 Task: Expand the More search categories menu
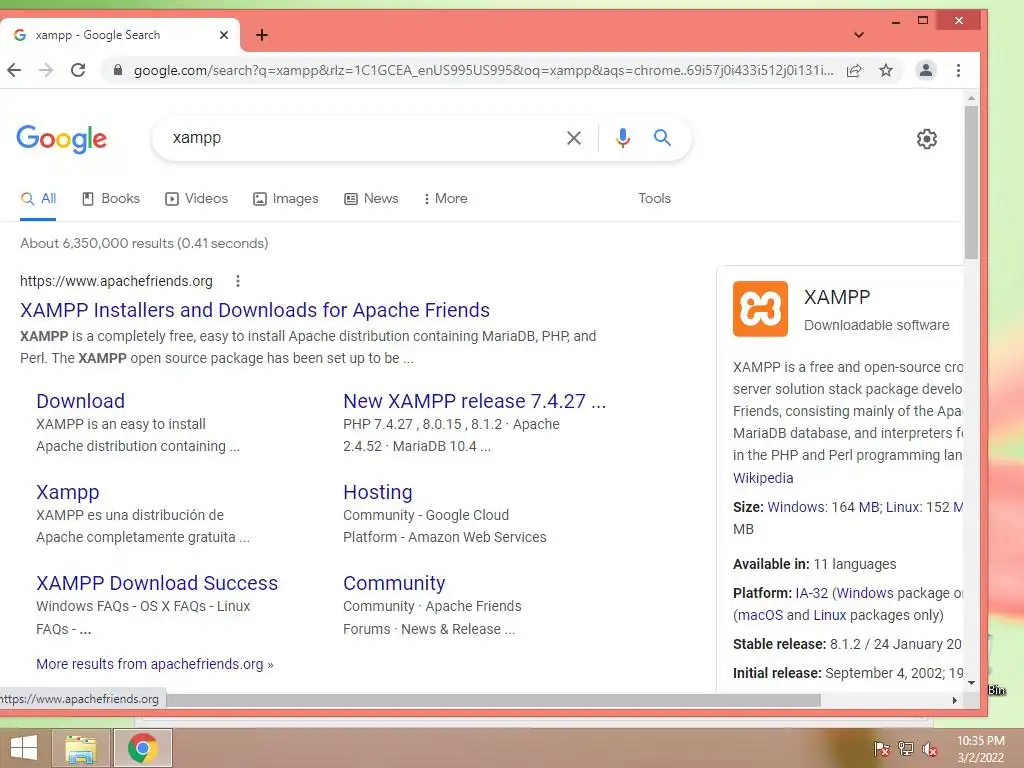tap(445, 199)
